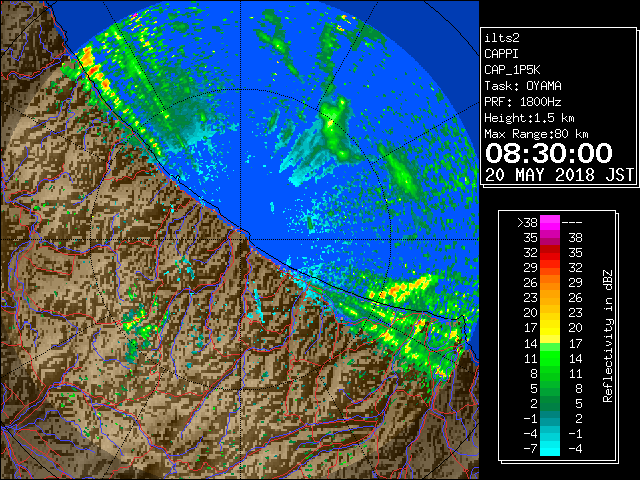Click the 08:30:00 timestamp
The height and width of the screenshot is (480, 640).
click(549, 153)
